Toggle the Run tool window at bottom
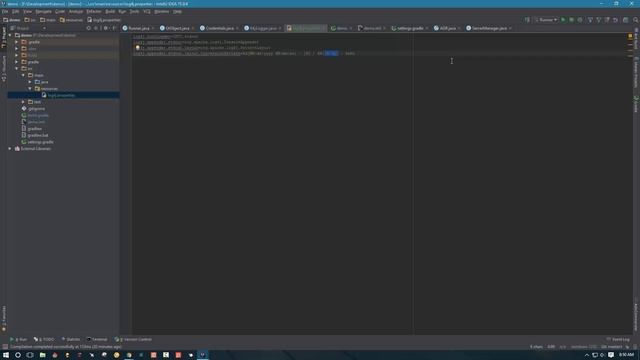This screenshot has width=640, height=360. pos(19,339)
